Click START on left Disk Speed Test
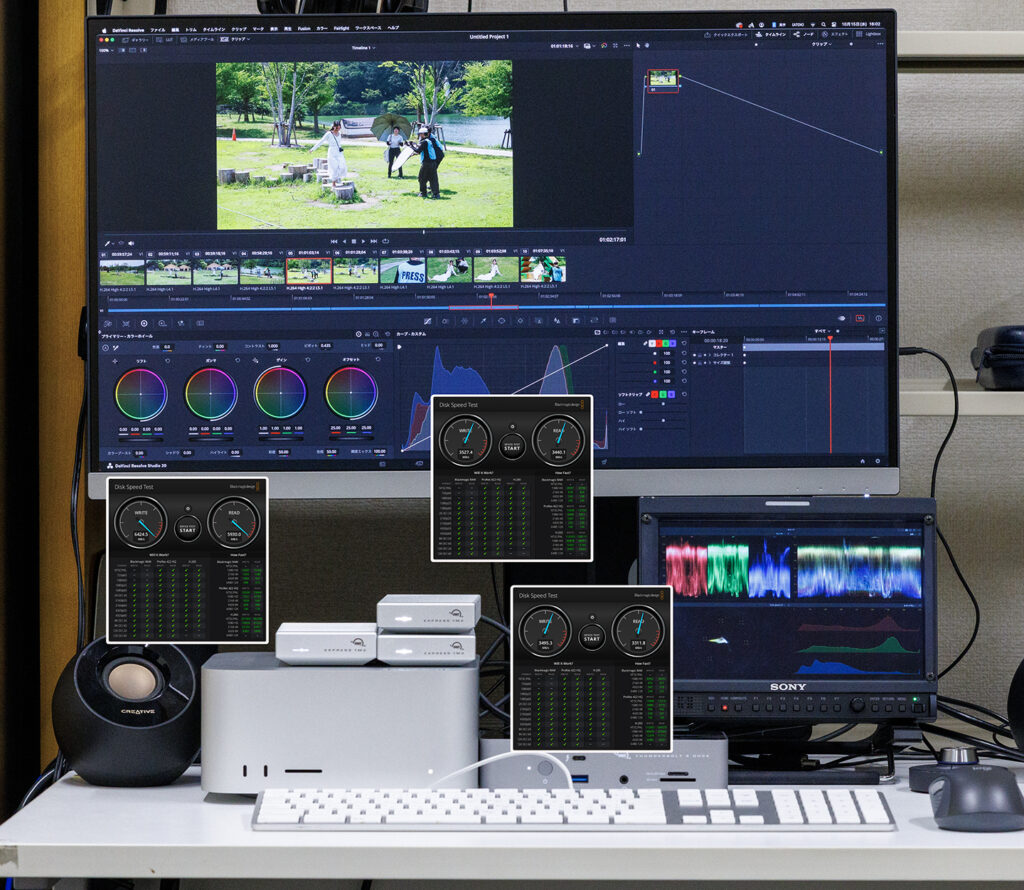Image resolution: width=1024 pixels, height=890 pixels. pyautogui.click(x=187, y=527)
